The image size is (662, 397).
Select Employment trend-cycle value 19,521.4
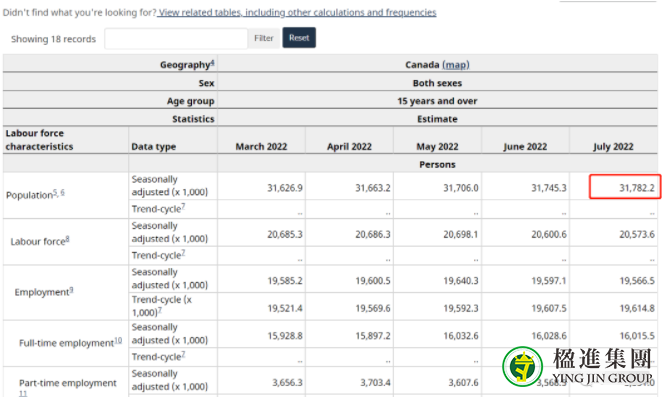(x=285, y=308)
